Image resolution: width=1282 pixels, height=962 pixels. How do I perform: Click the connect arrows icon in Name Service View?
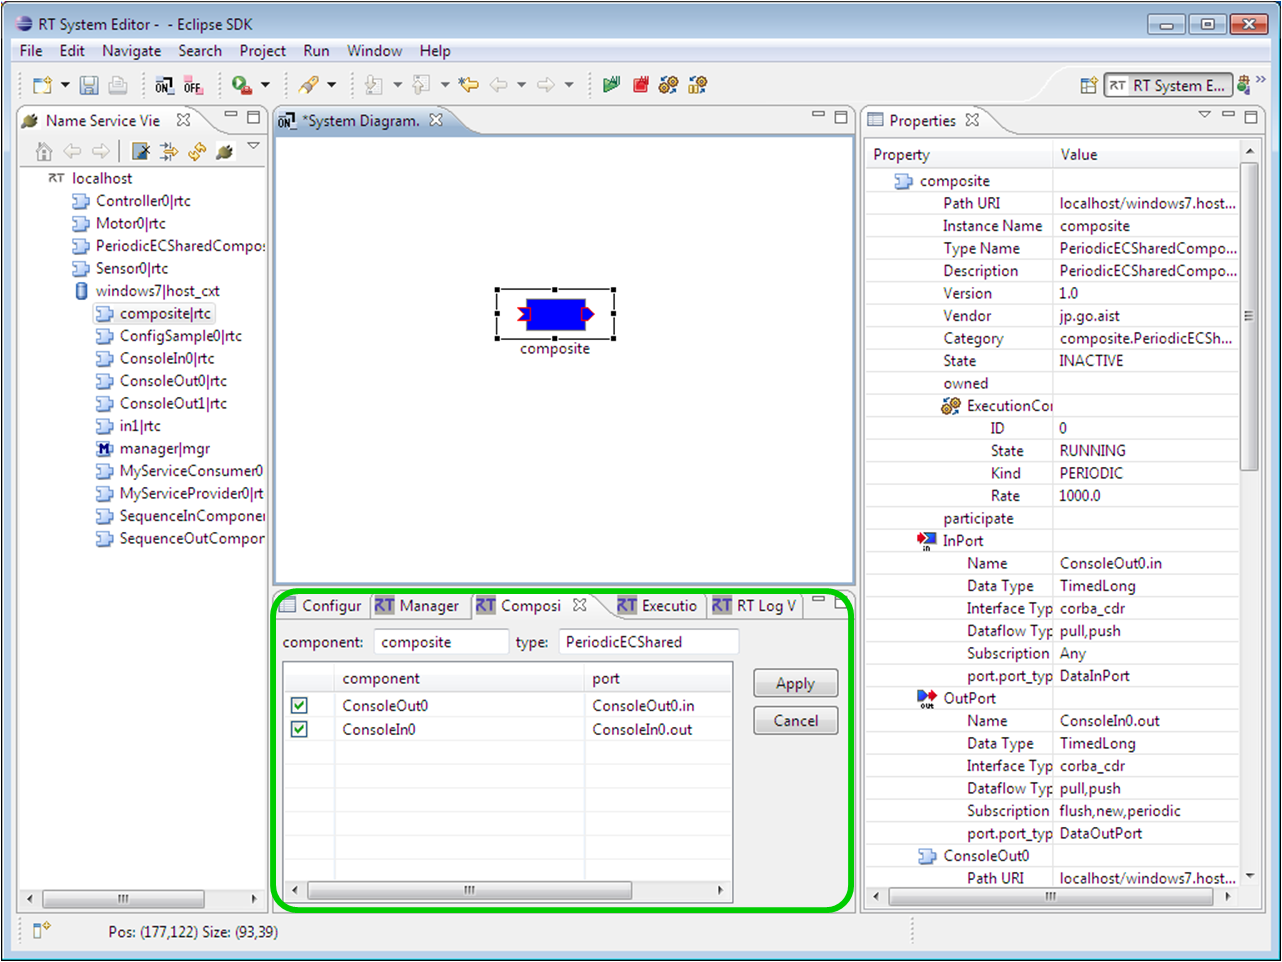click(169, 151)
